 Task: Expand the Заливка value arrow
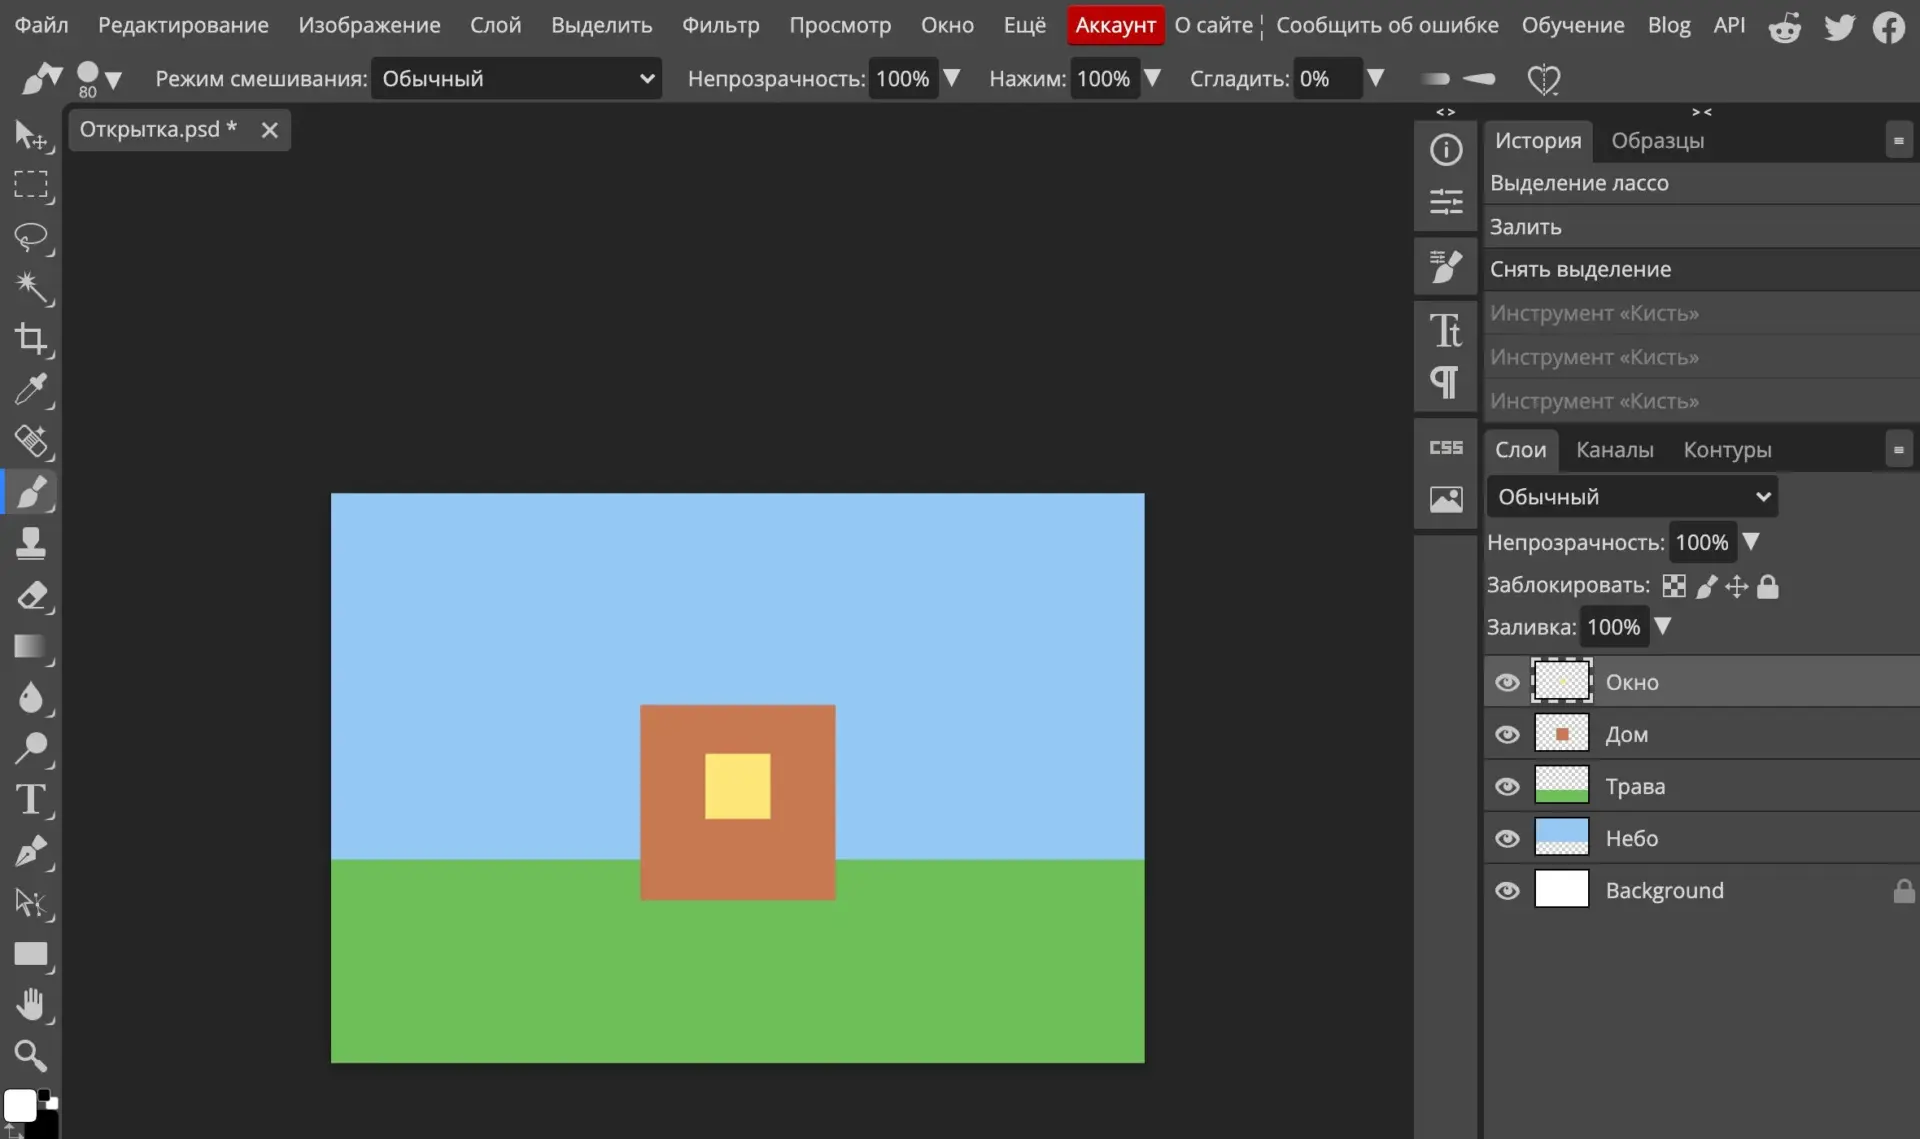tap(1662, 626)
